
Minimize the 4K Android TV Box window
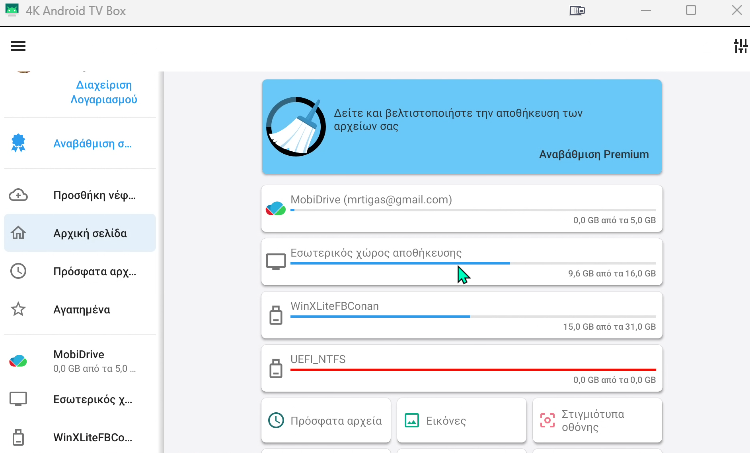[x=646, y=10]
